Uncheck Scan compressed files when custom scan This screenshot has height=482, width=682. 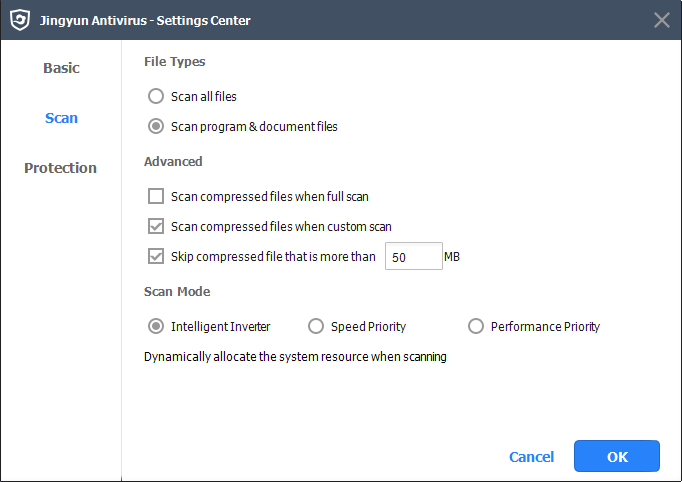coord(155,226)
